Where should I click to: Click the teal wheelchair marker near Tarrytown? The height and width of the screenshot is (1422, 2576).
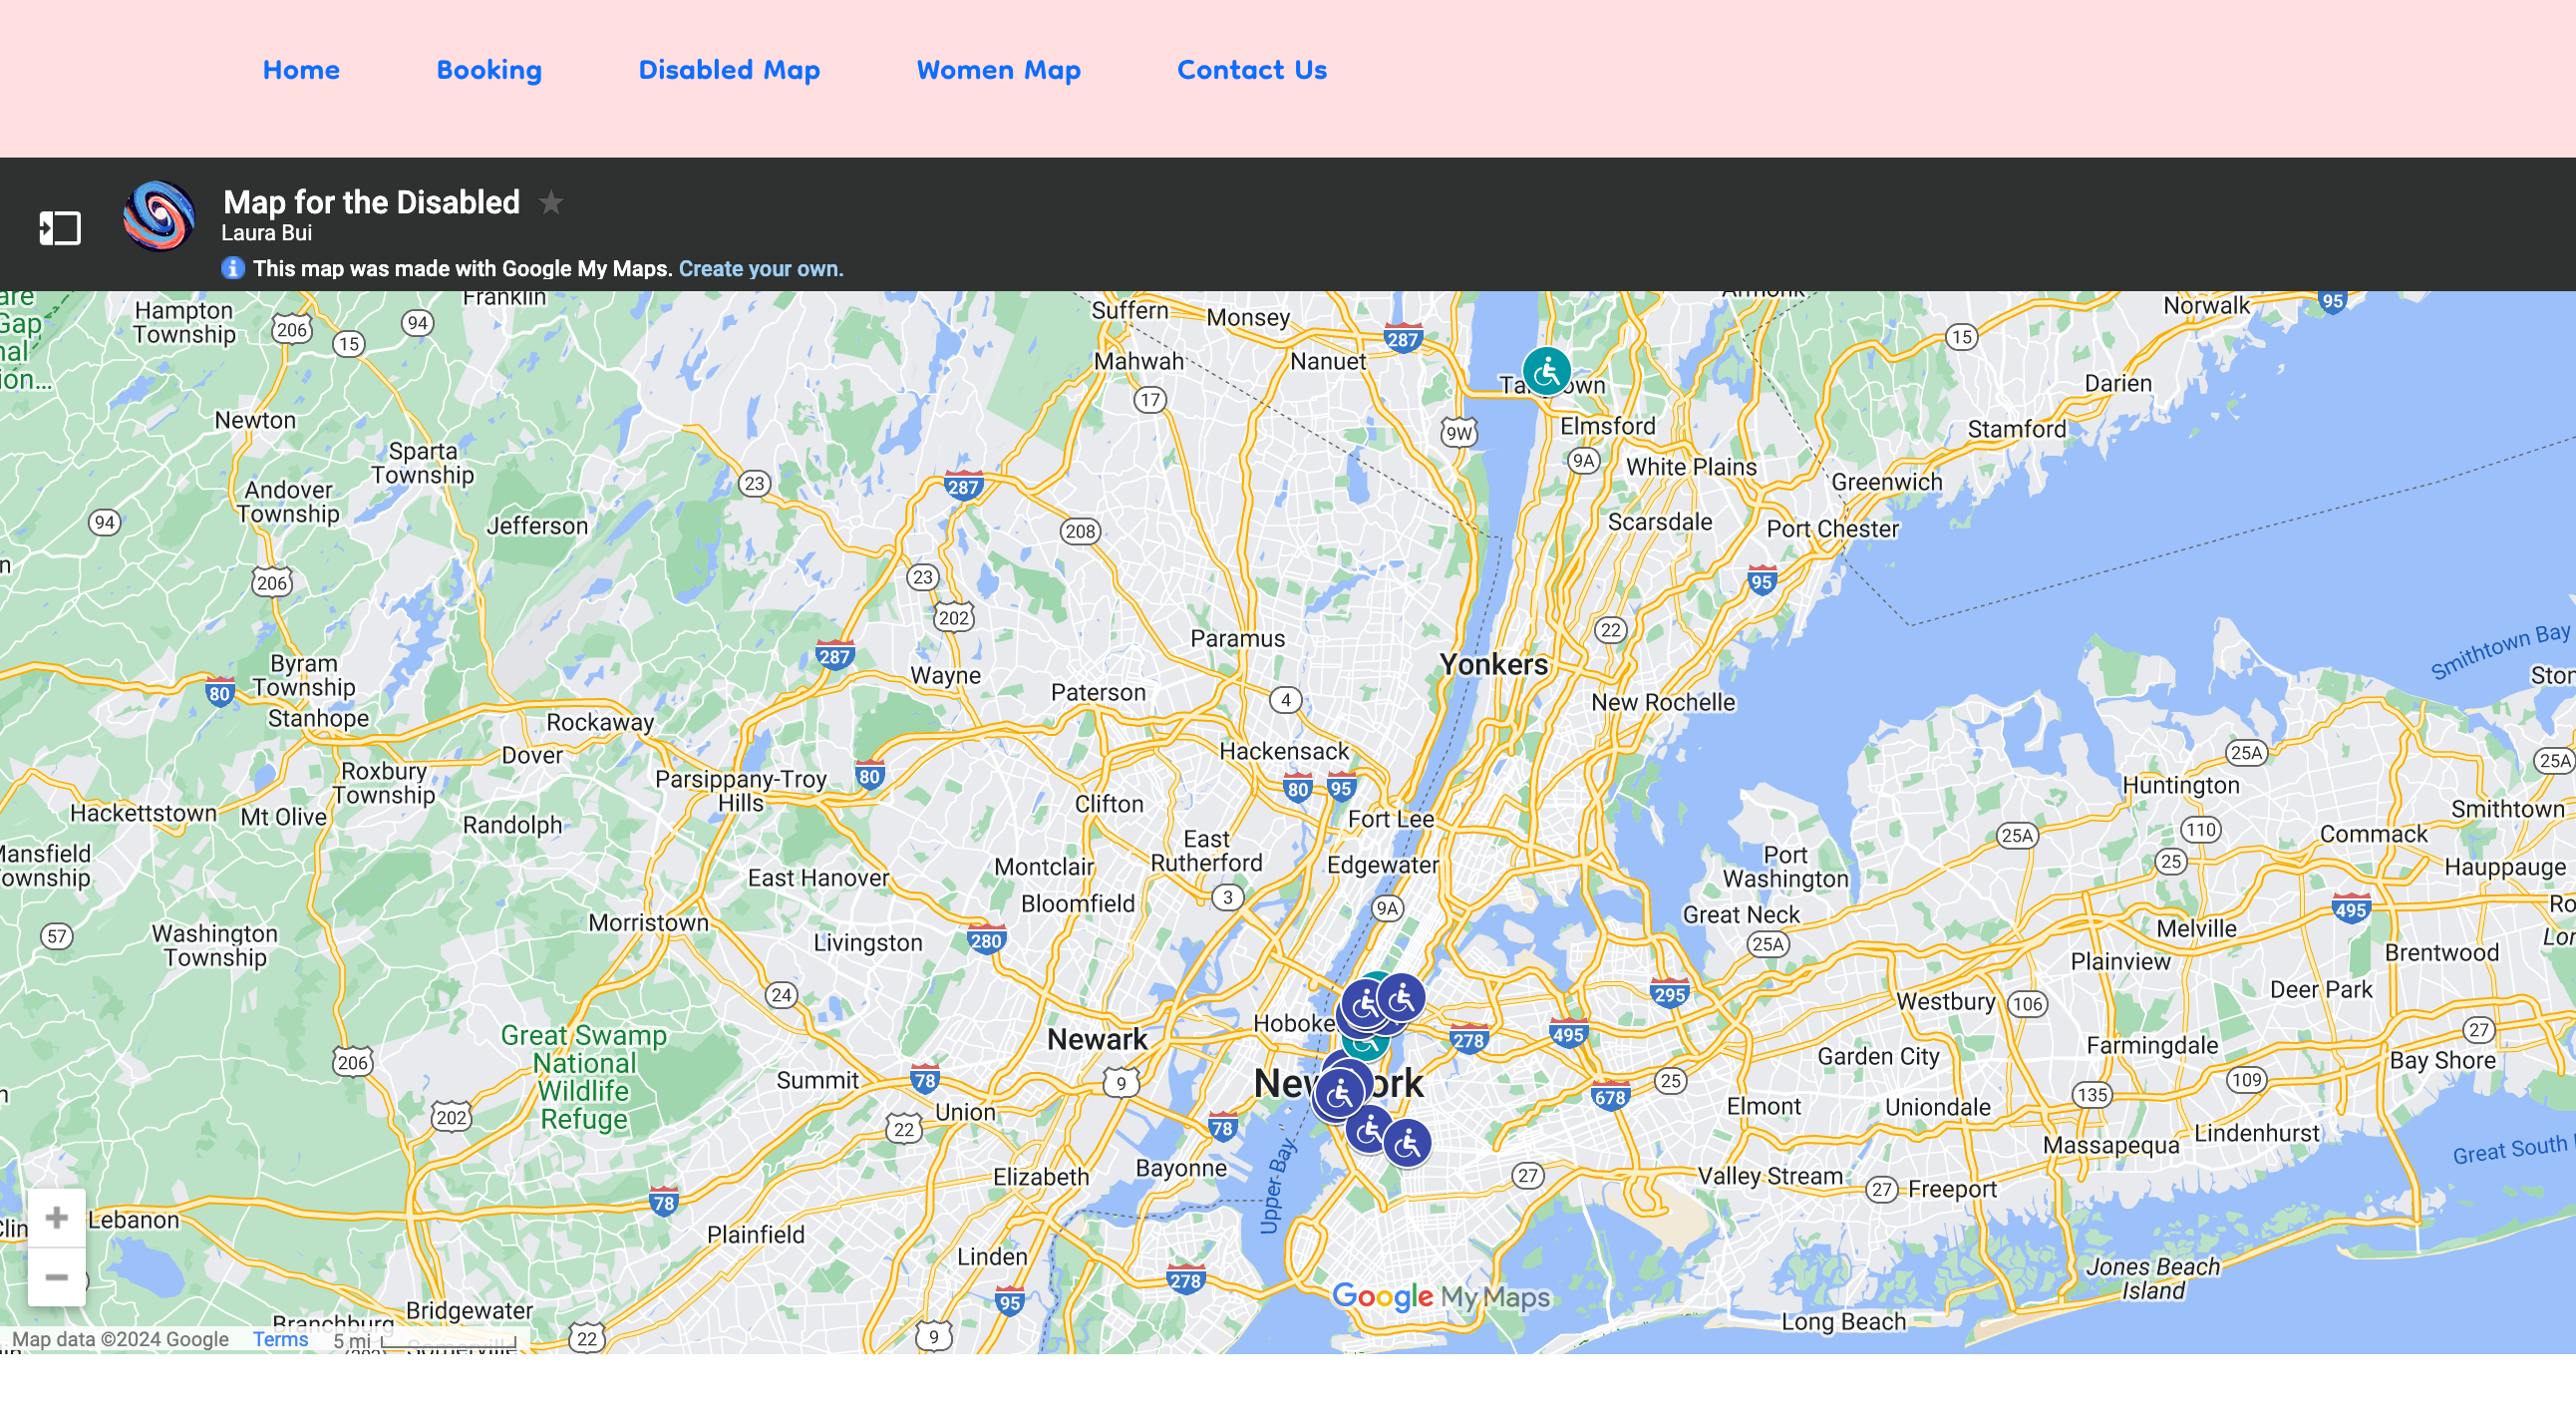1546,372
